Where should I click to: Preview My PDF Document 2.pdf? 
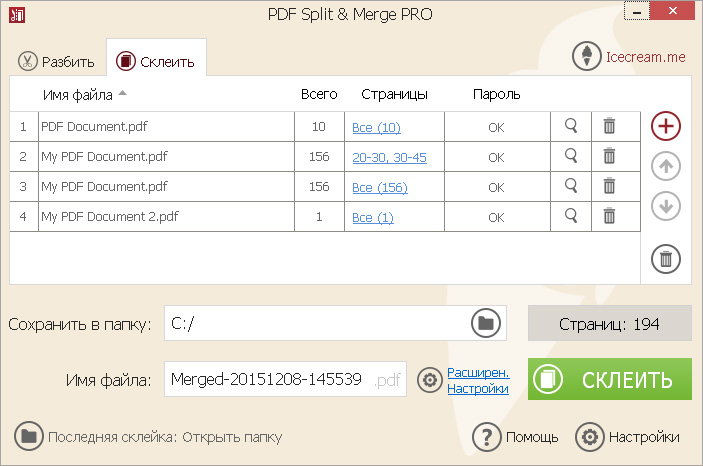571,216
